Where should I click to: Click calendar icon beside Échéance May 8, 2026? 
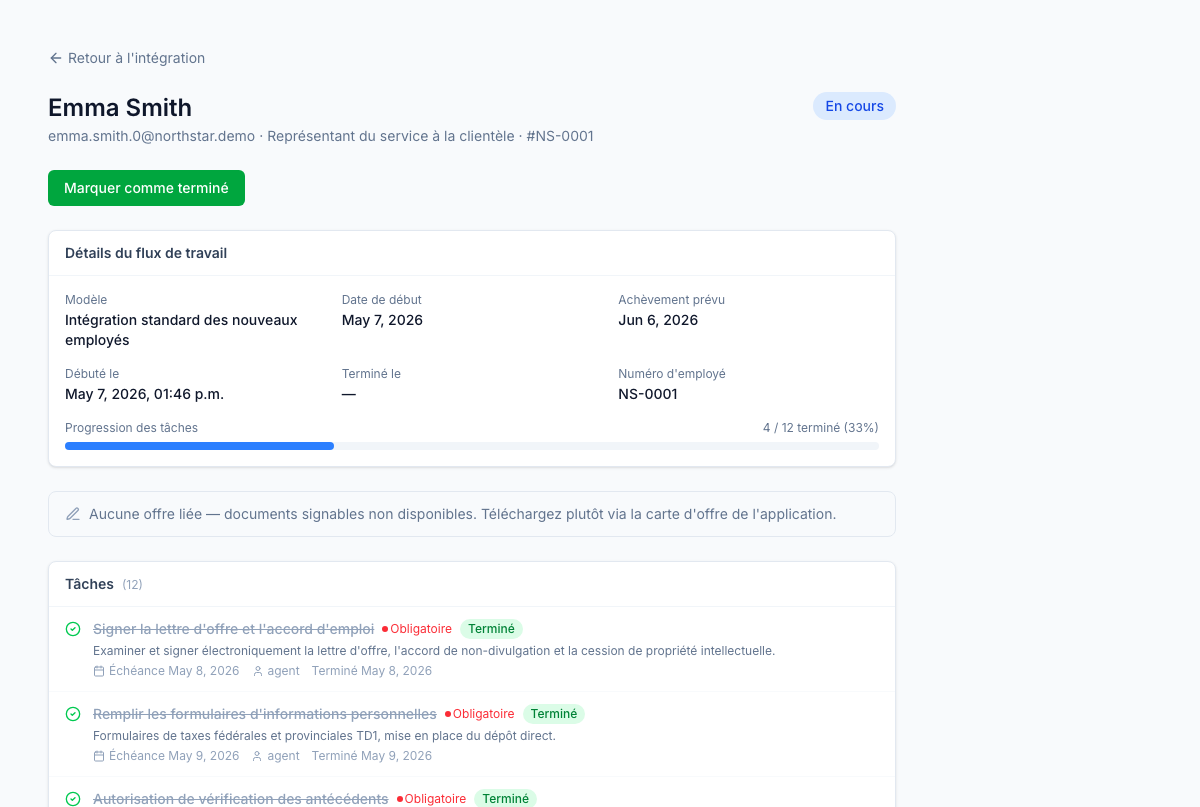[99, 671]
